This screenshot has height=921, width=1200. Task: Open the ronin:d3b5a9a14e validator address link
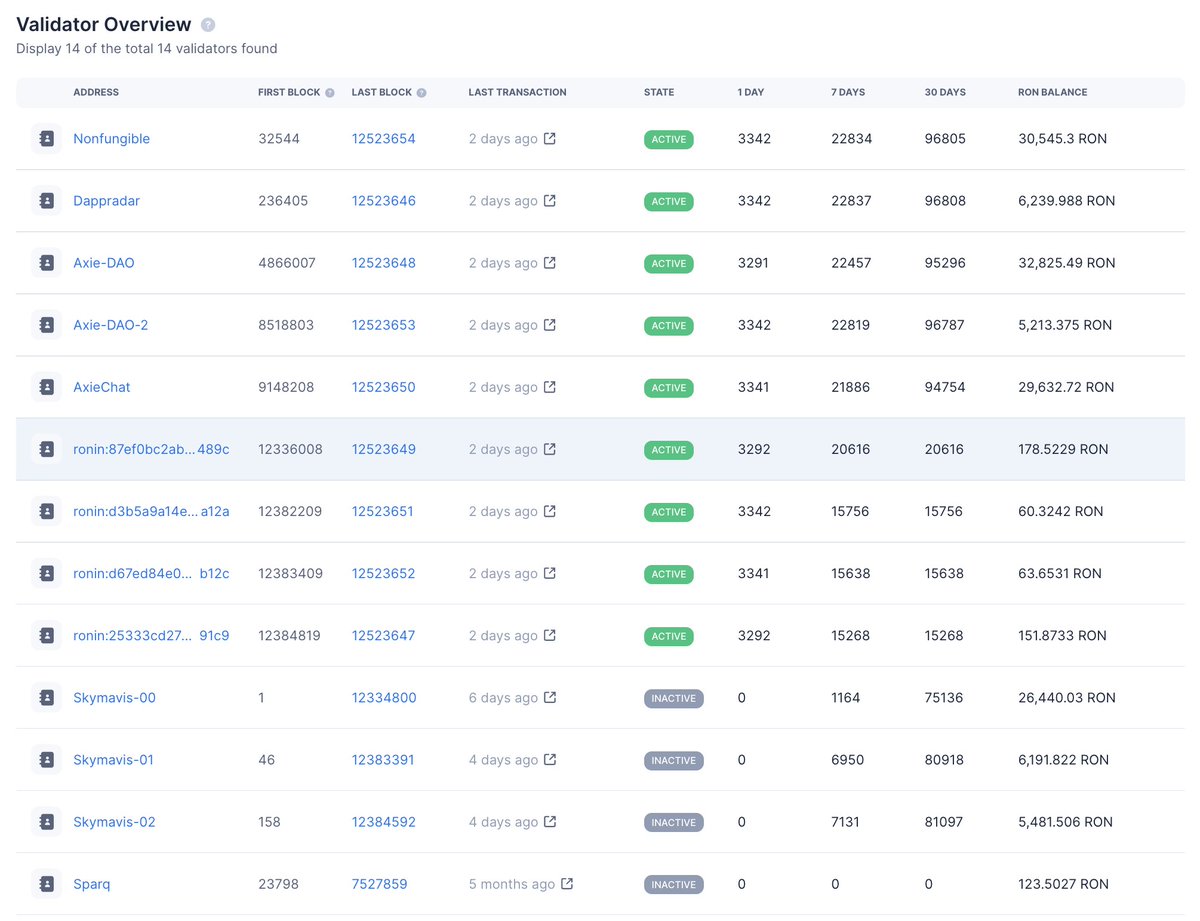(x=151, y=511)
